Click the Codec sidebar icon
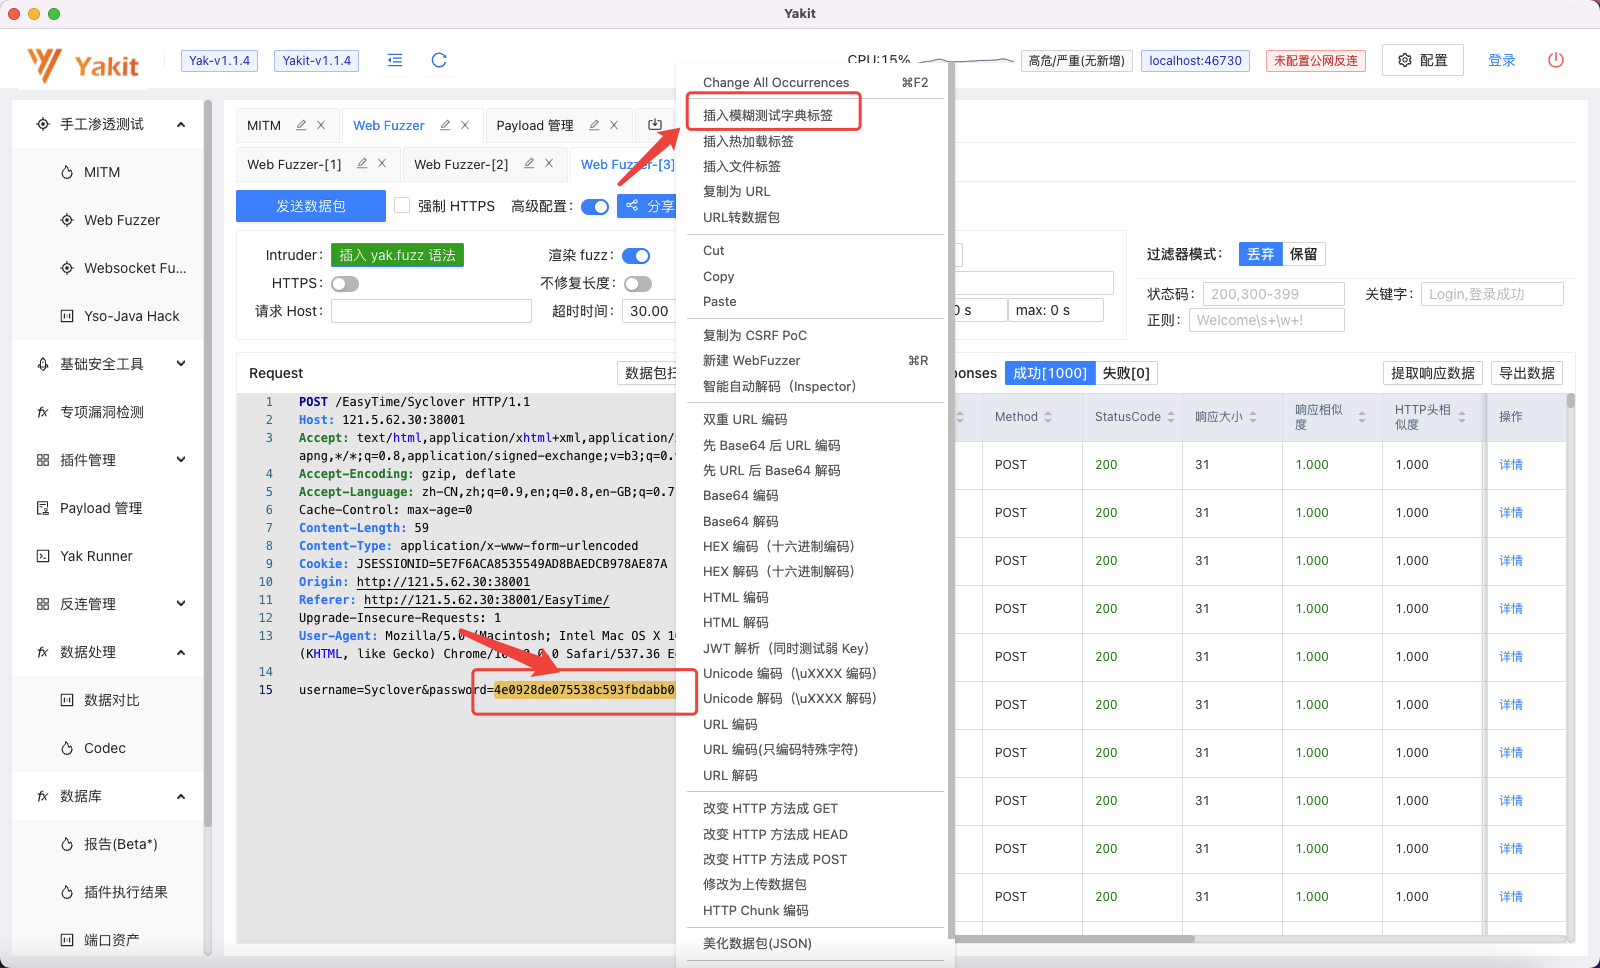 (67, 748)
